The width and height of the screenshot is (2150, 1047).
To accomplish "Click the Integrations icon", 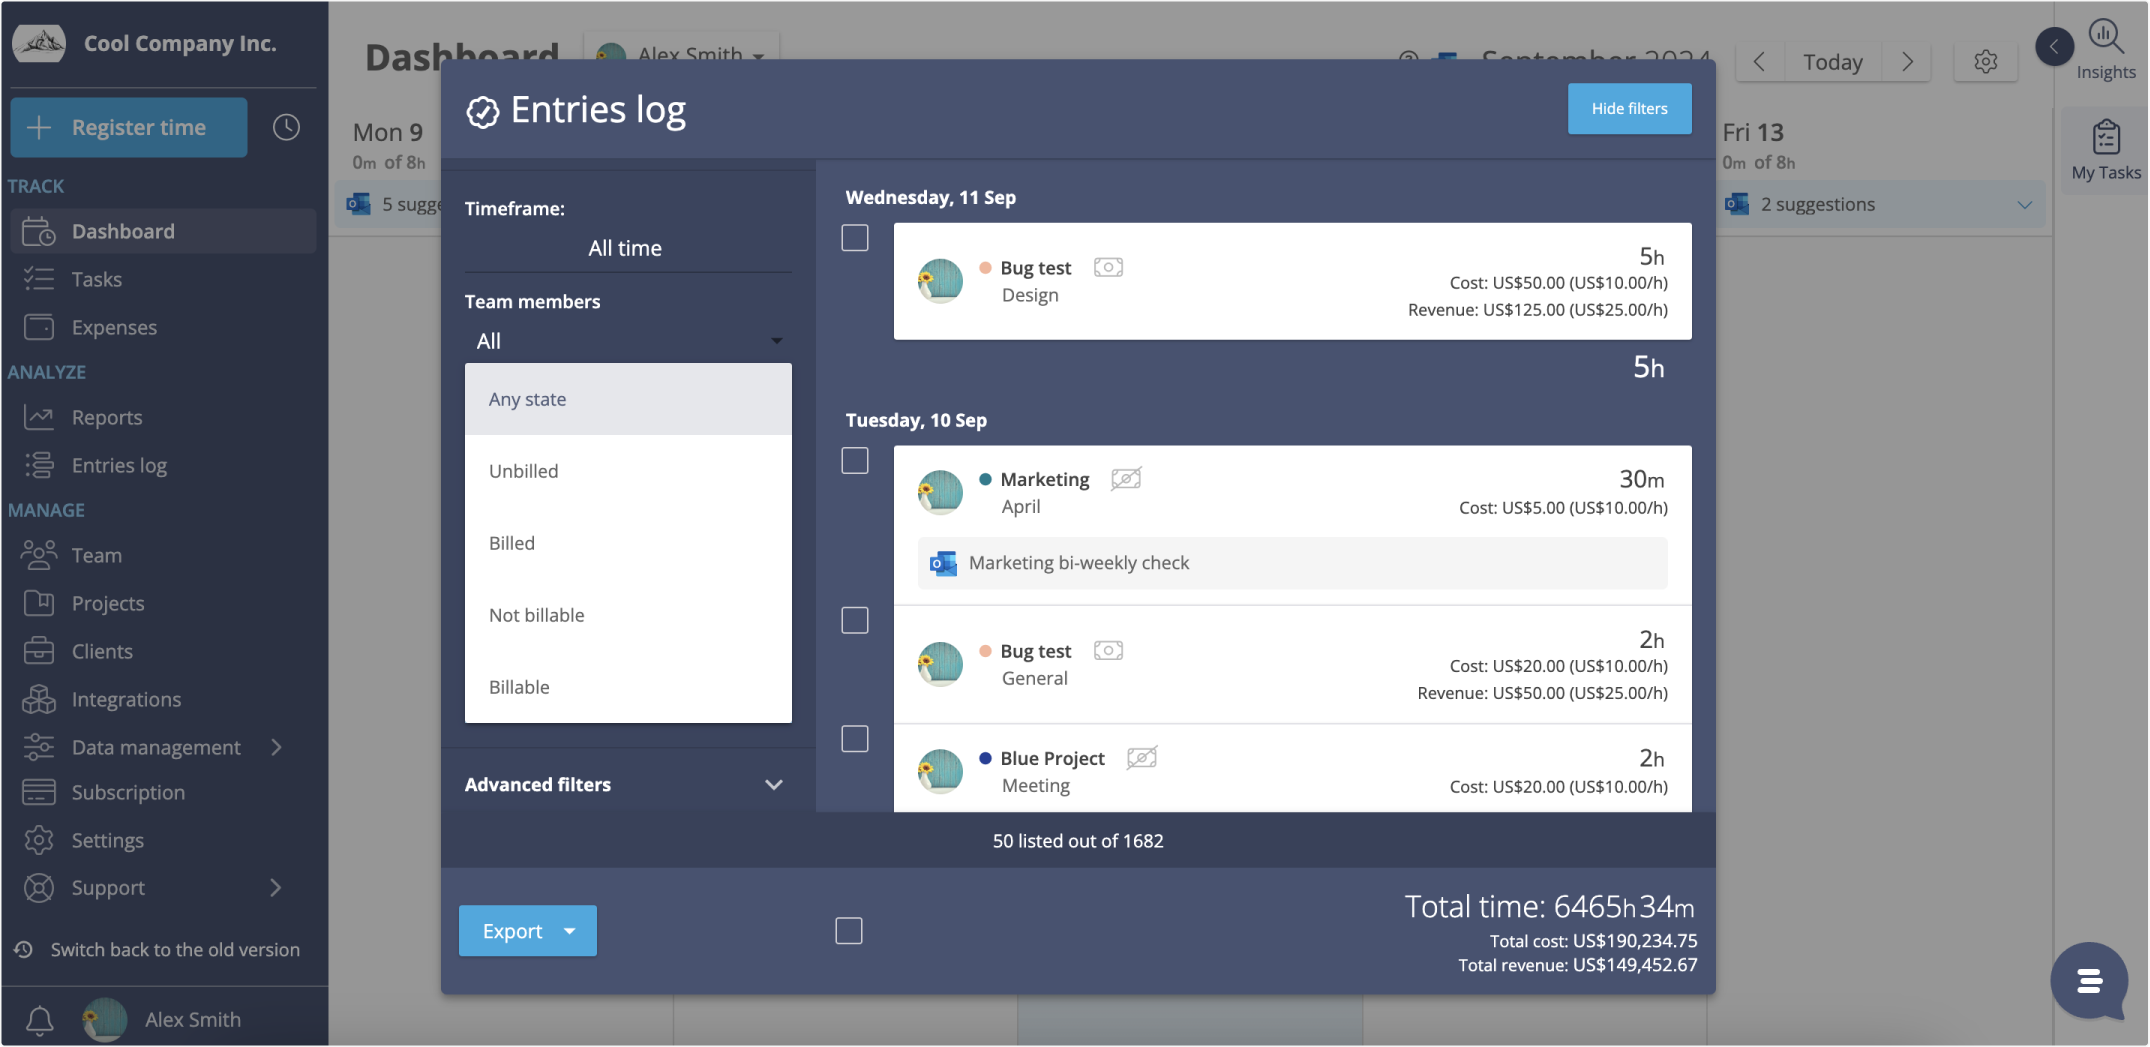I will 40,699.
